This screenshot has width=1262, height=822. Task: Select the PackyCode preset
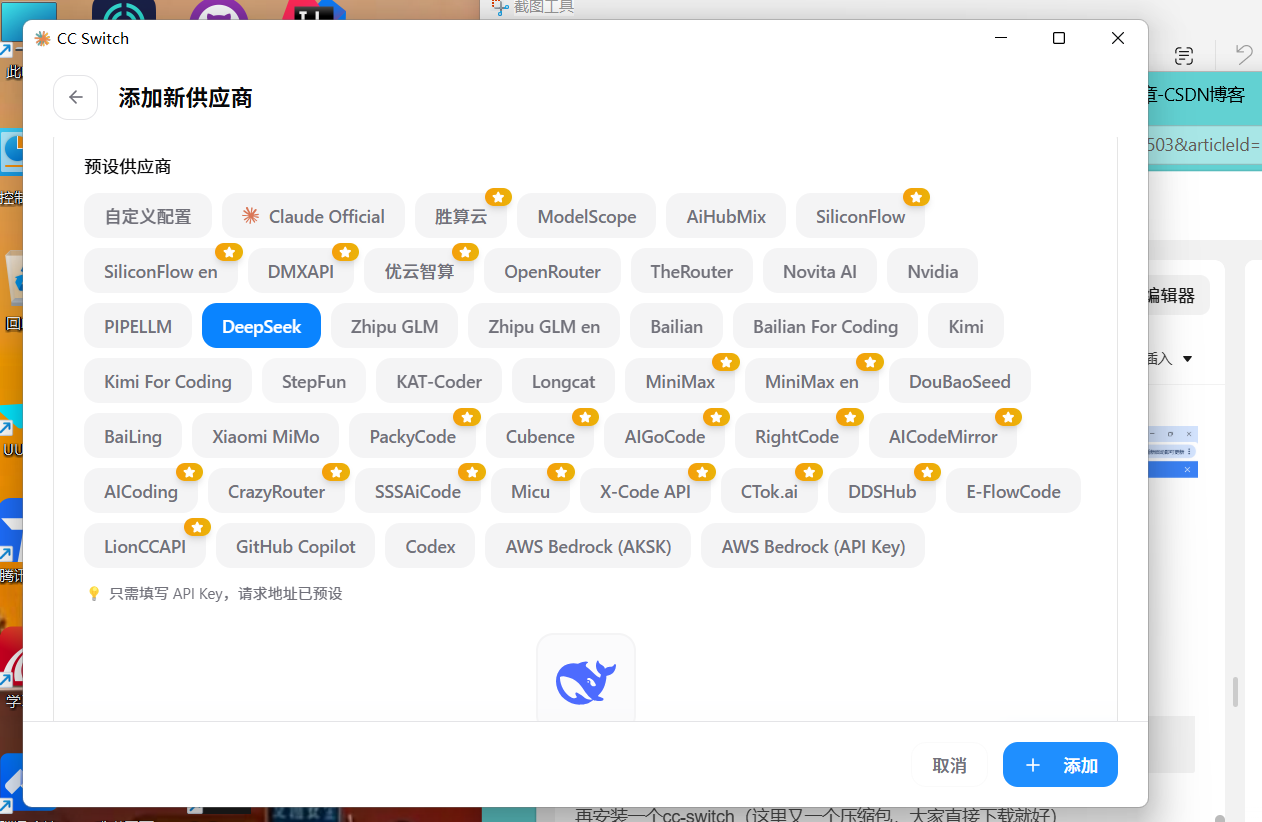[x=413, y=436]
